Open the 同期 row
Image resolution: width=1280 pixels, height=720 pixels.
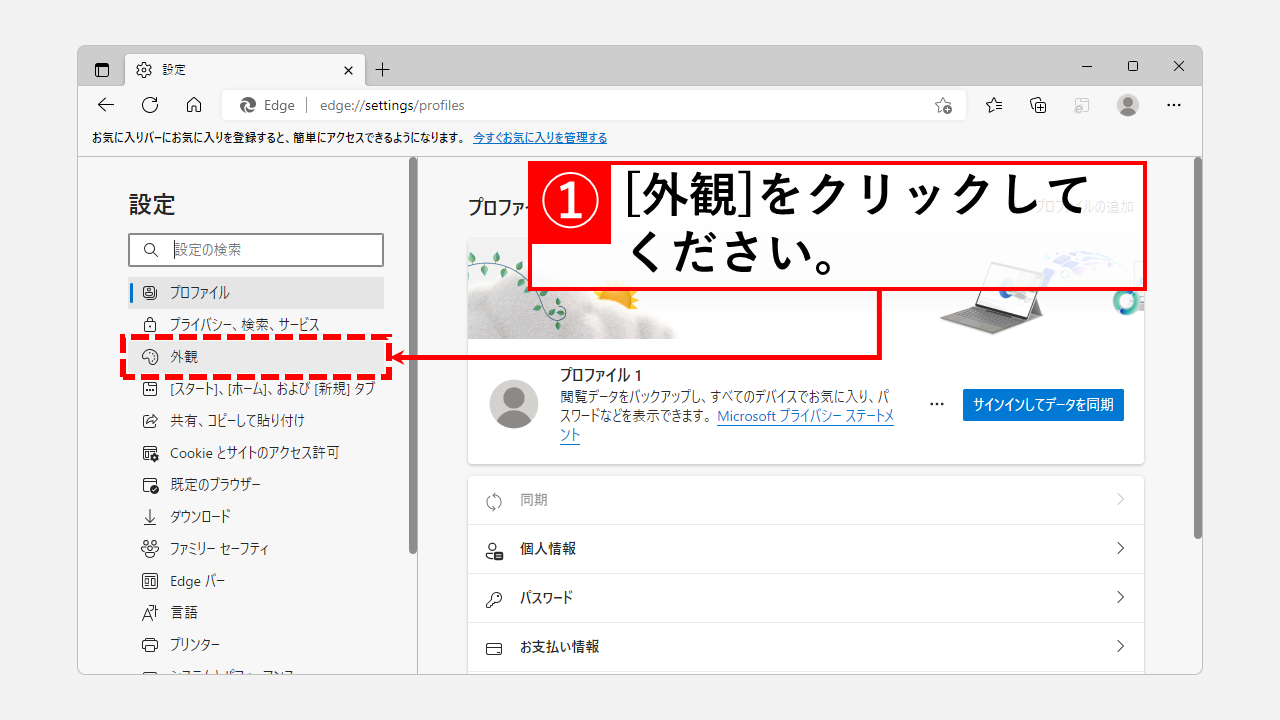click(x=806, y=500)
